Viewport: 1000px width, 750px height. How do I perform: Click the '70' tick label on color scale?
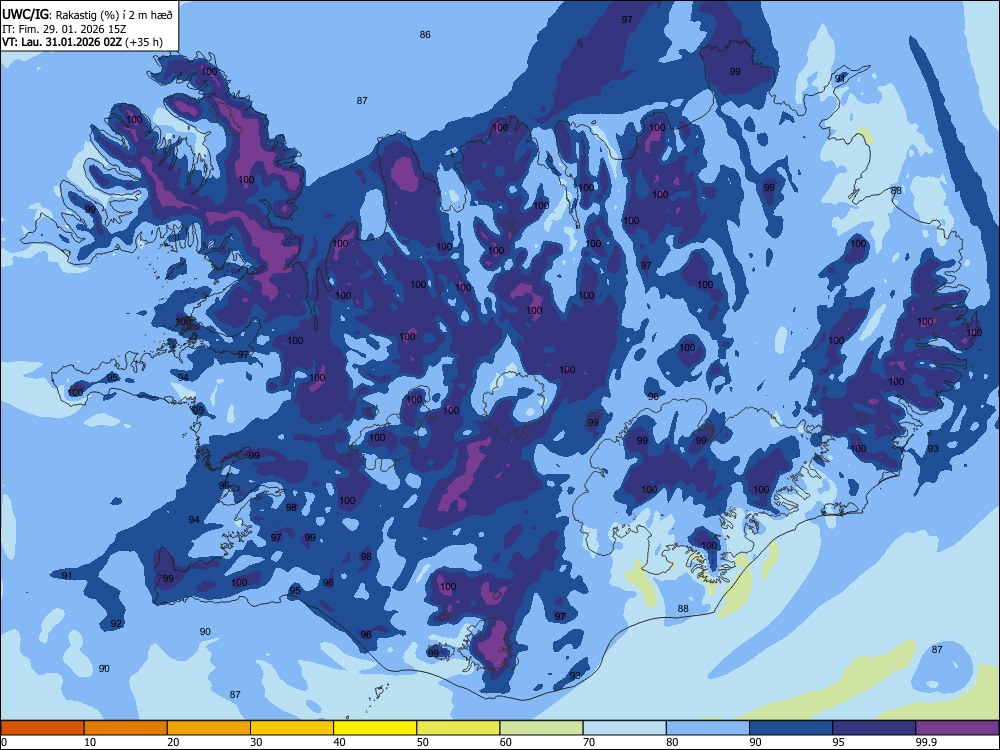coord(589,742)
